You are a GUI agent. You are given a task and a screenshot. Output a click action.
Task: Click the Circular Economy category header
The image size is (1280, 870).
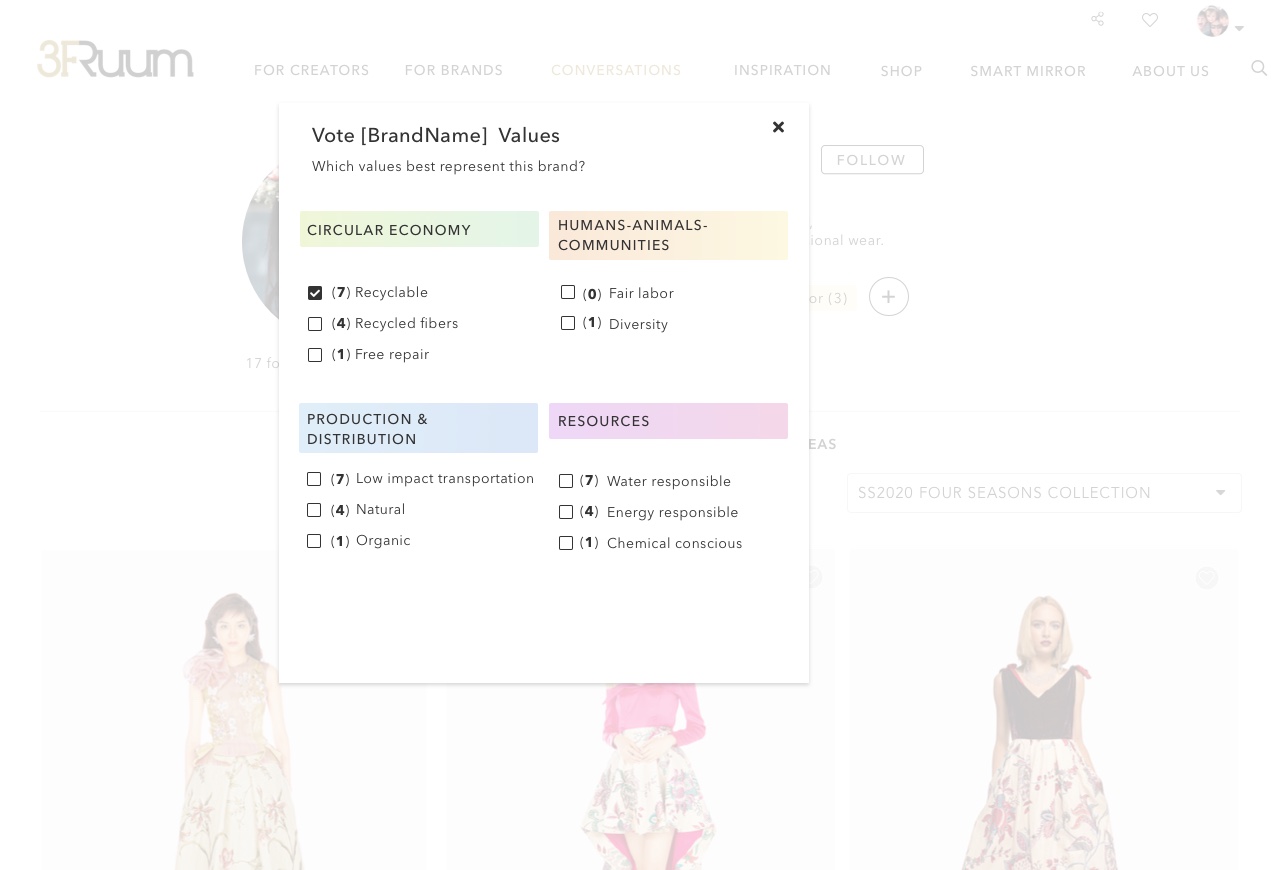pos(419,229)
